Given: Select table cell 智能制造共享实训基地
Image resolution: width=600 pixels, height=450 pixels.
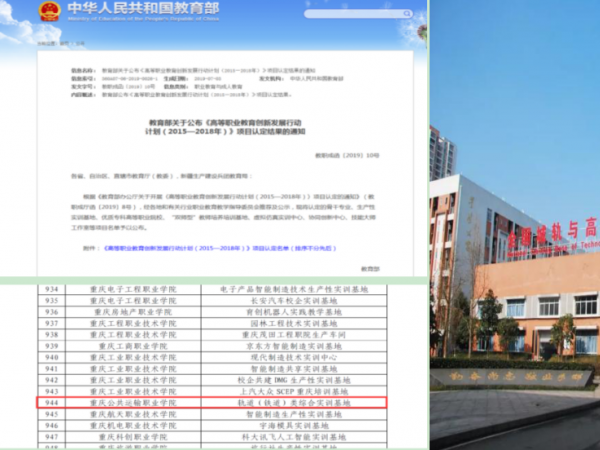Looking at the screenshot, I should [x=294, y=369].
